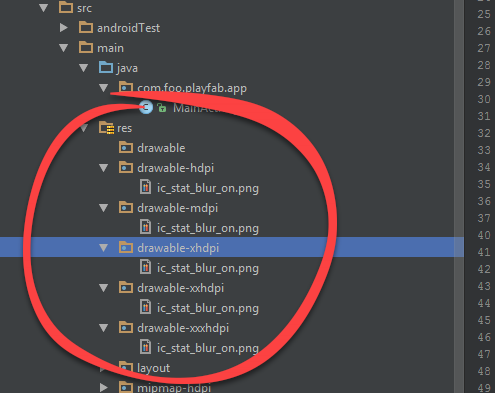495x393 pixels.
Task: Select the drawable-xxhdpi folder label
Action: tap(181, 289)
